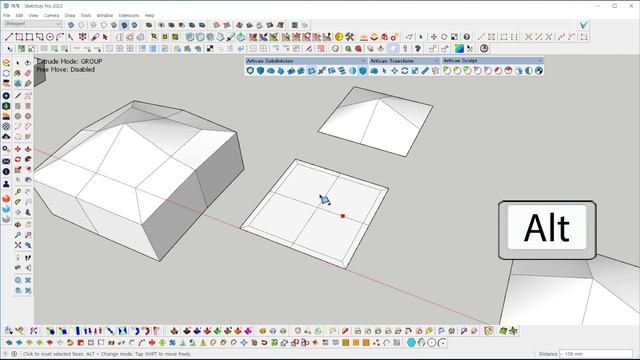
Task: Click the red pencil tool icon
Action: pos(95,37)
